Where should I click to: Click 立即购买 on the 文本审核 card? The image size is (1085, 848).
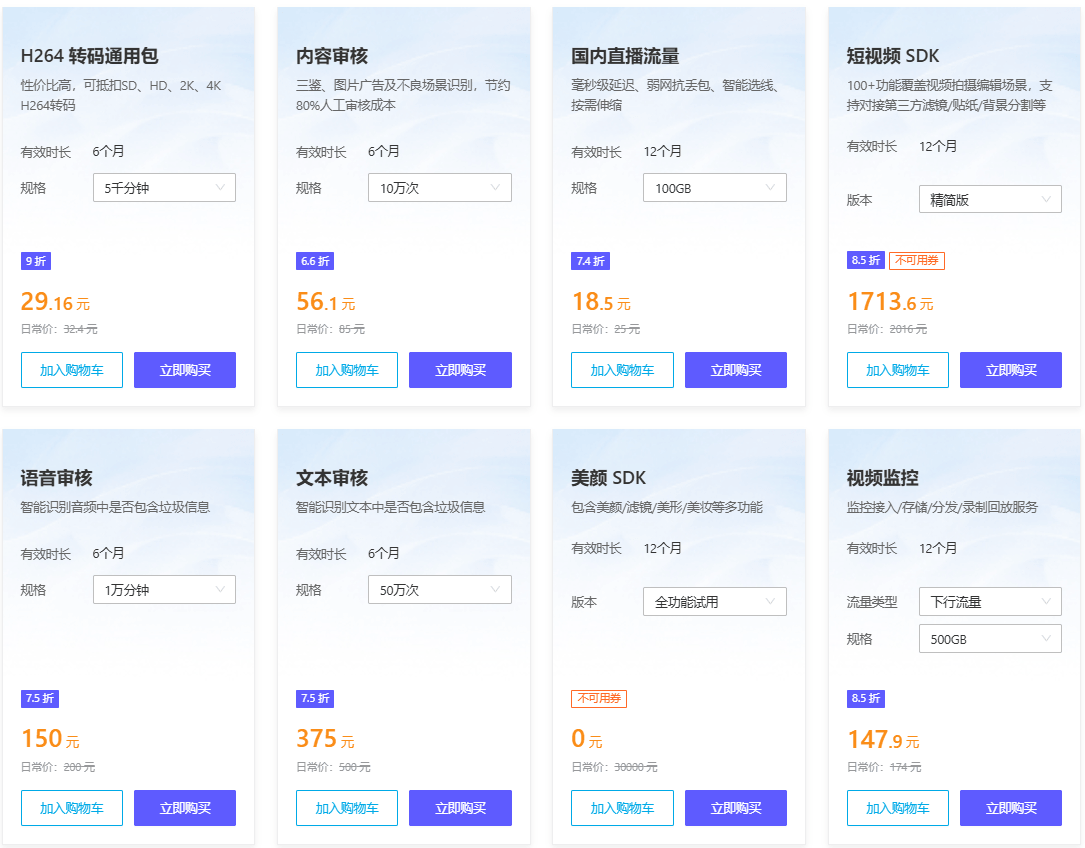coord(460,807)
